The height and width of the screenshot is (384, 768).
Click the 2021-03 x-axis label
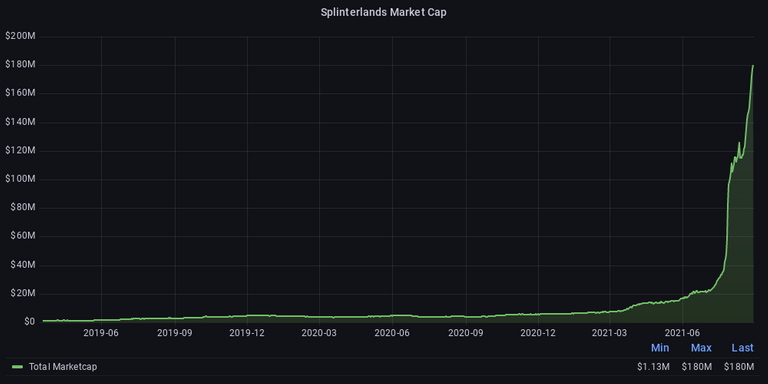610,333
